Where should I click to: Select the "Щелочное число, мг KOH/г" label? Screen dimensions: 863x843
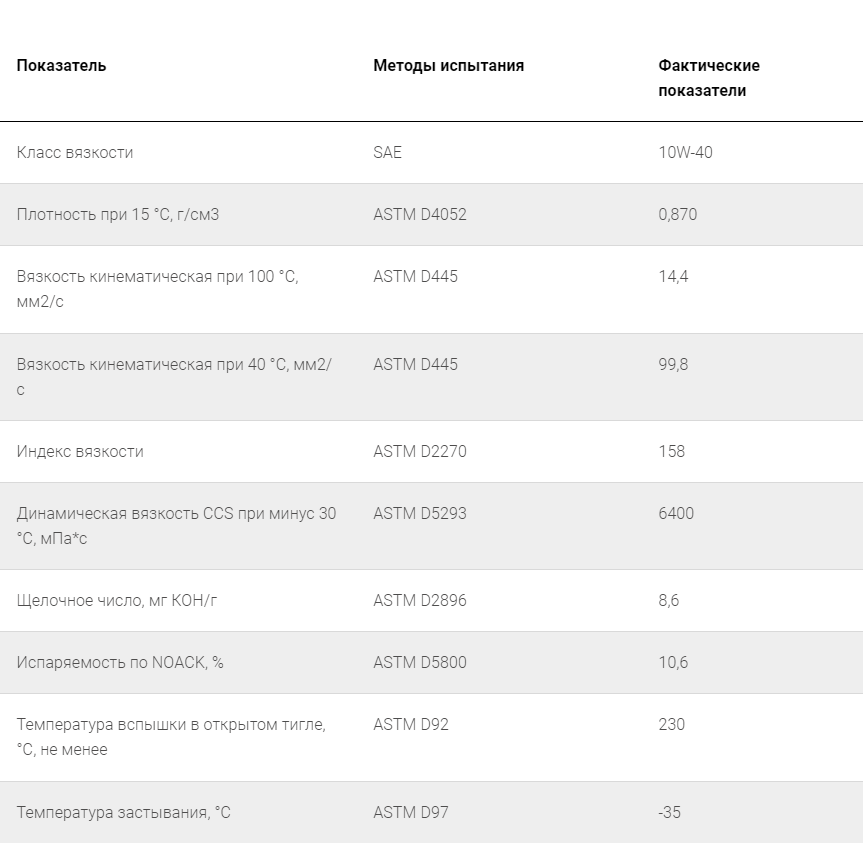point(116,601)
